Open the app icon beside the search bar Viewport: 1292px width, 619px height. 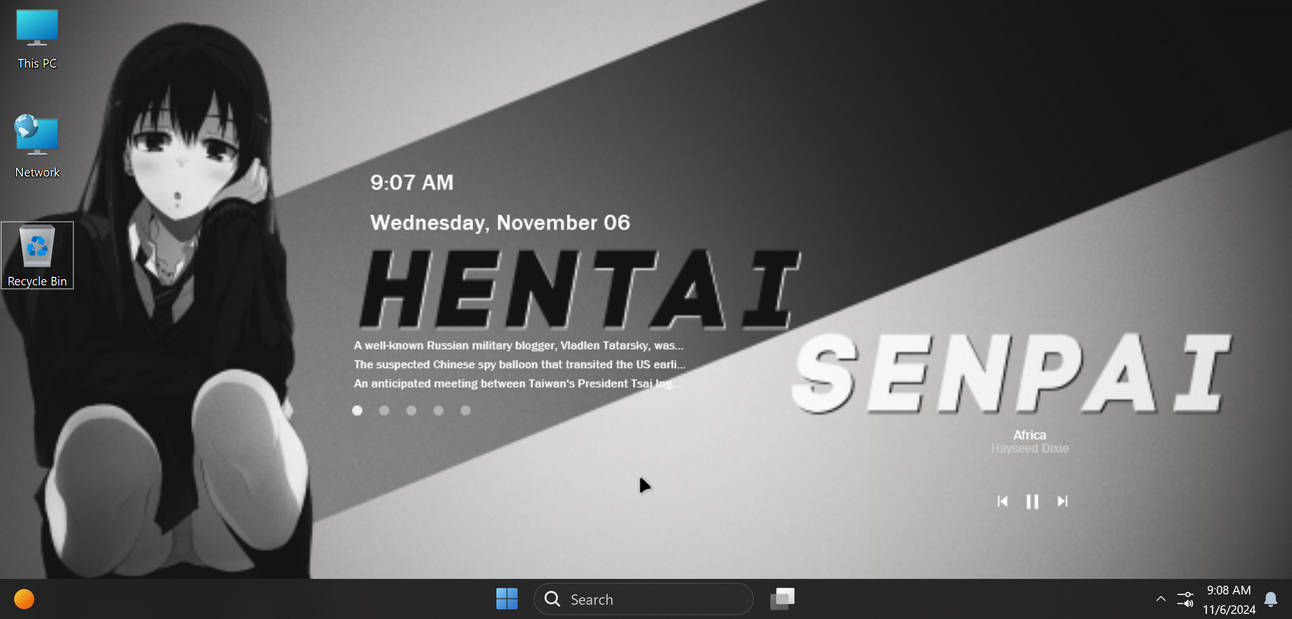(782, 598)
